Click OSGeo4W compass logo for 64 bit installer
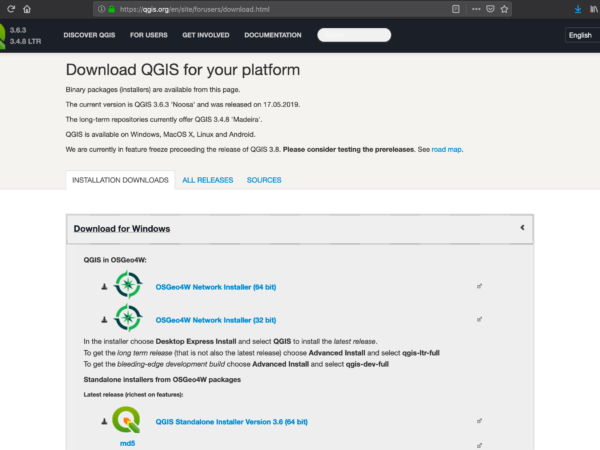 pos(128,284)
